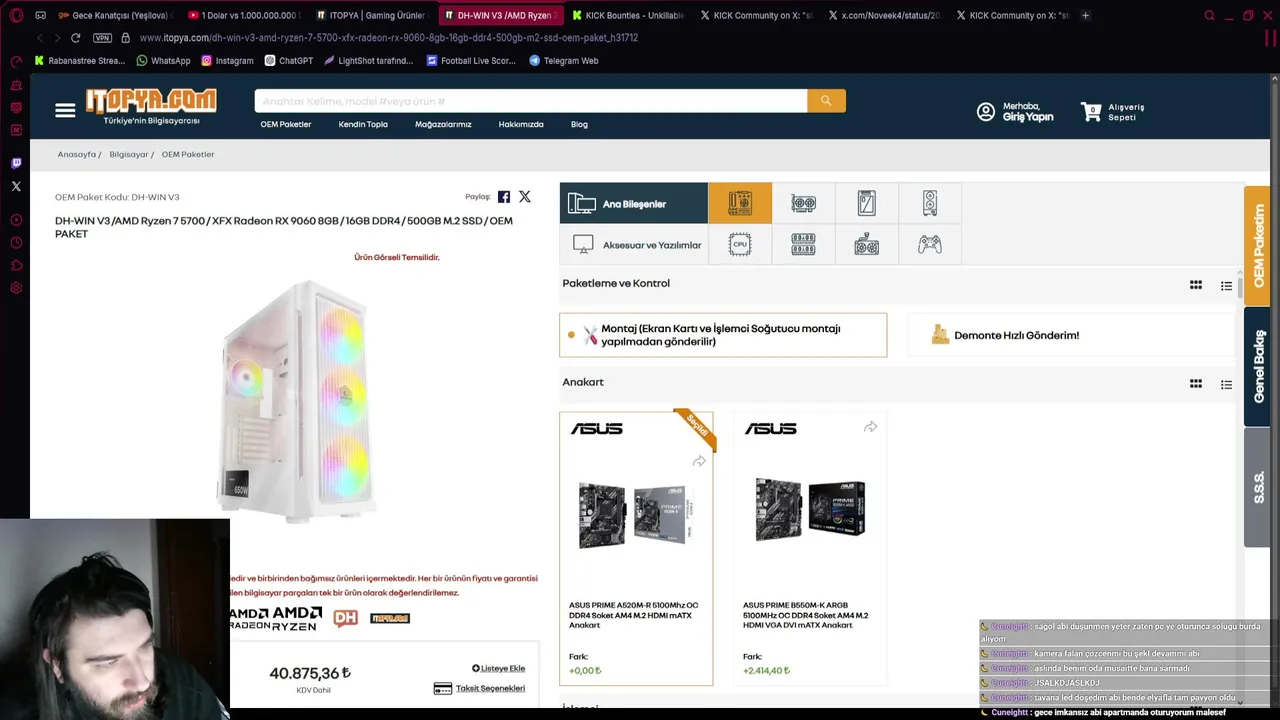Open the Ana Bileşenler tab
This screenshot has width=1280, height=720.
click(633, 203)
